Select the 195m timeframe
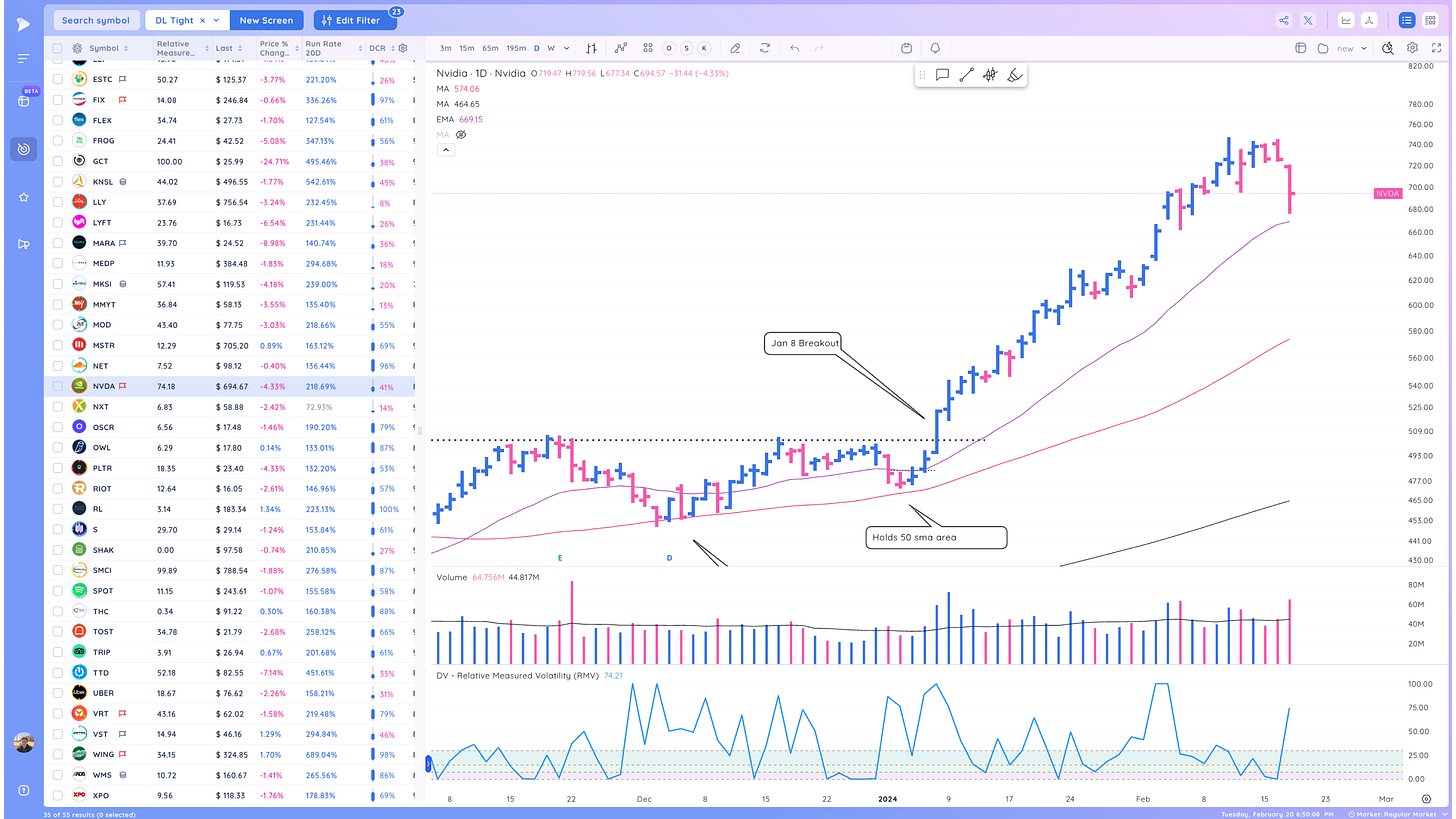1456x819 pixels. (516, 47)
